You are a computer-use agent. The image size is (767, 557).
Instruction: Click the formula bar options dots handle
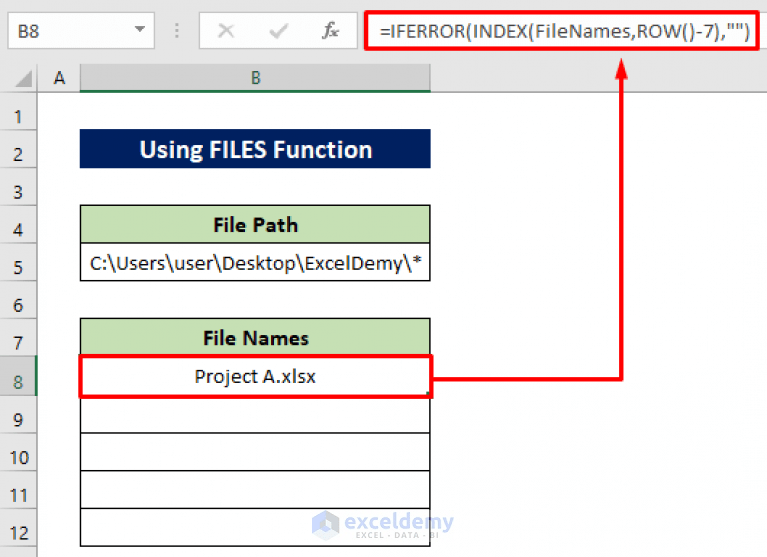coord(177,31)
